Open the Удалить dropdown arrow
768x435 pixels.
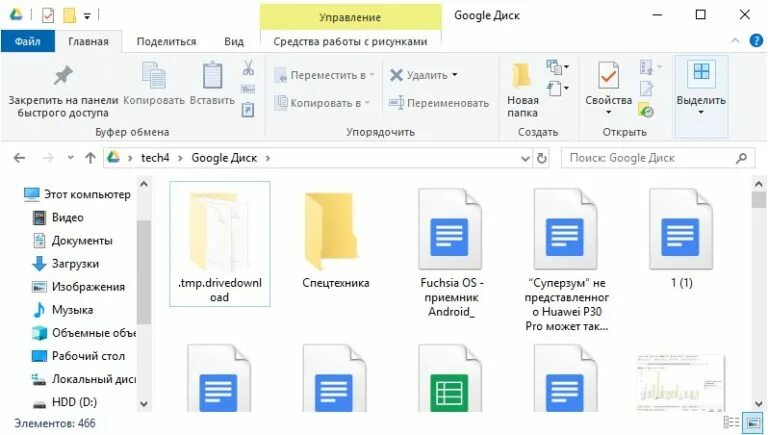click(x=455, y=75)
